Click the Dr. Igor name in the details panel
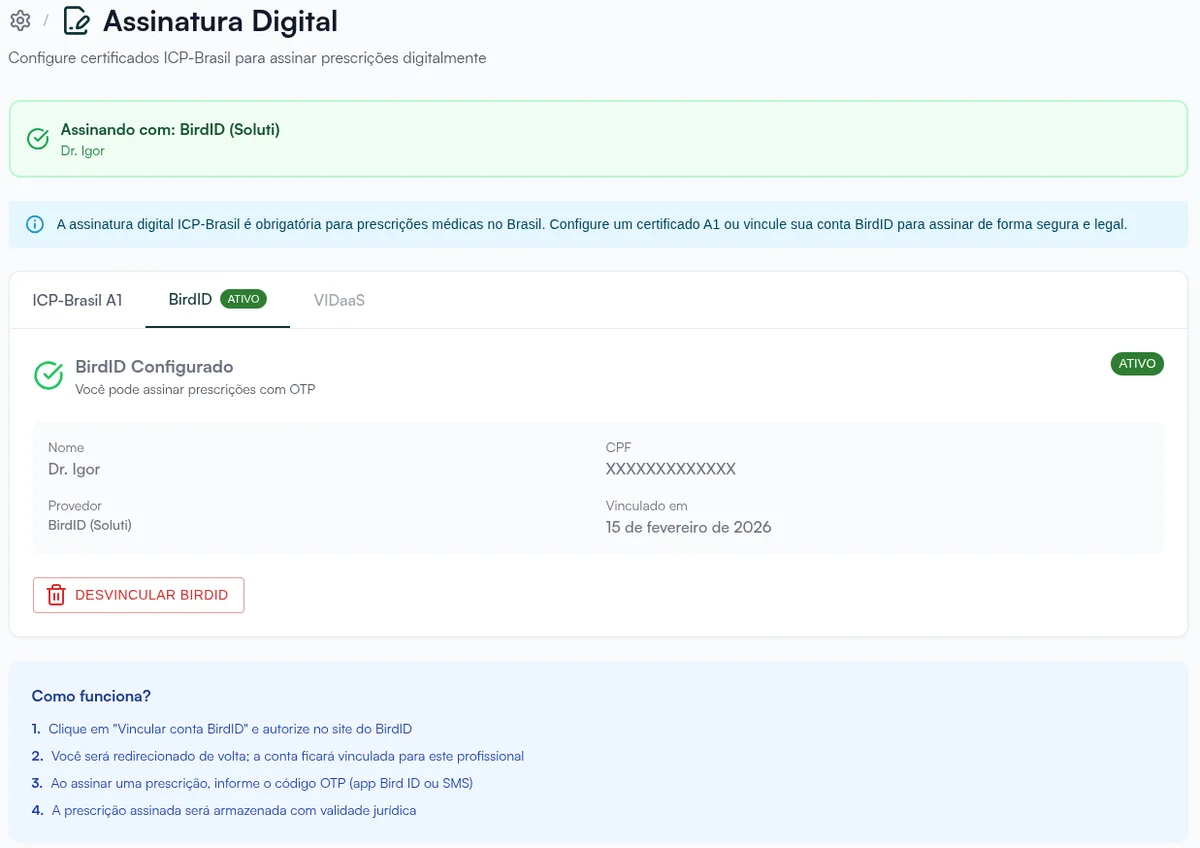 pyautogui.click(x=74, y=468)
